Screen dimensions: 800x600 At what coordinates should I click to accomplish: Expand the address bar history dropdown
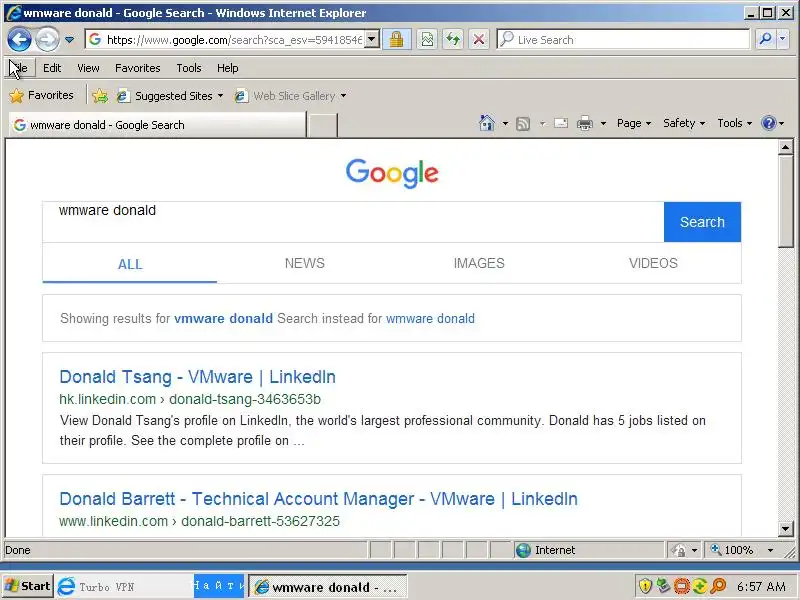pos(372,39)
